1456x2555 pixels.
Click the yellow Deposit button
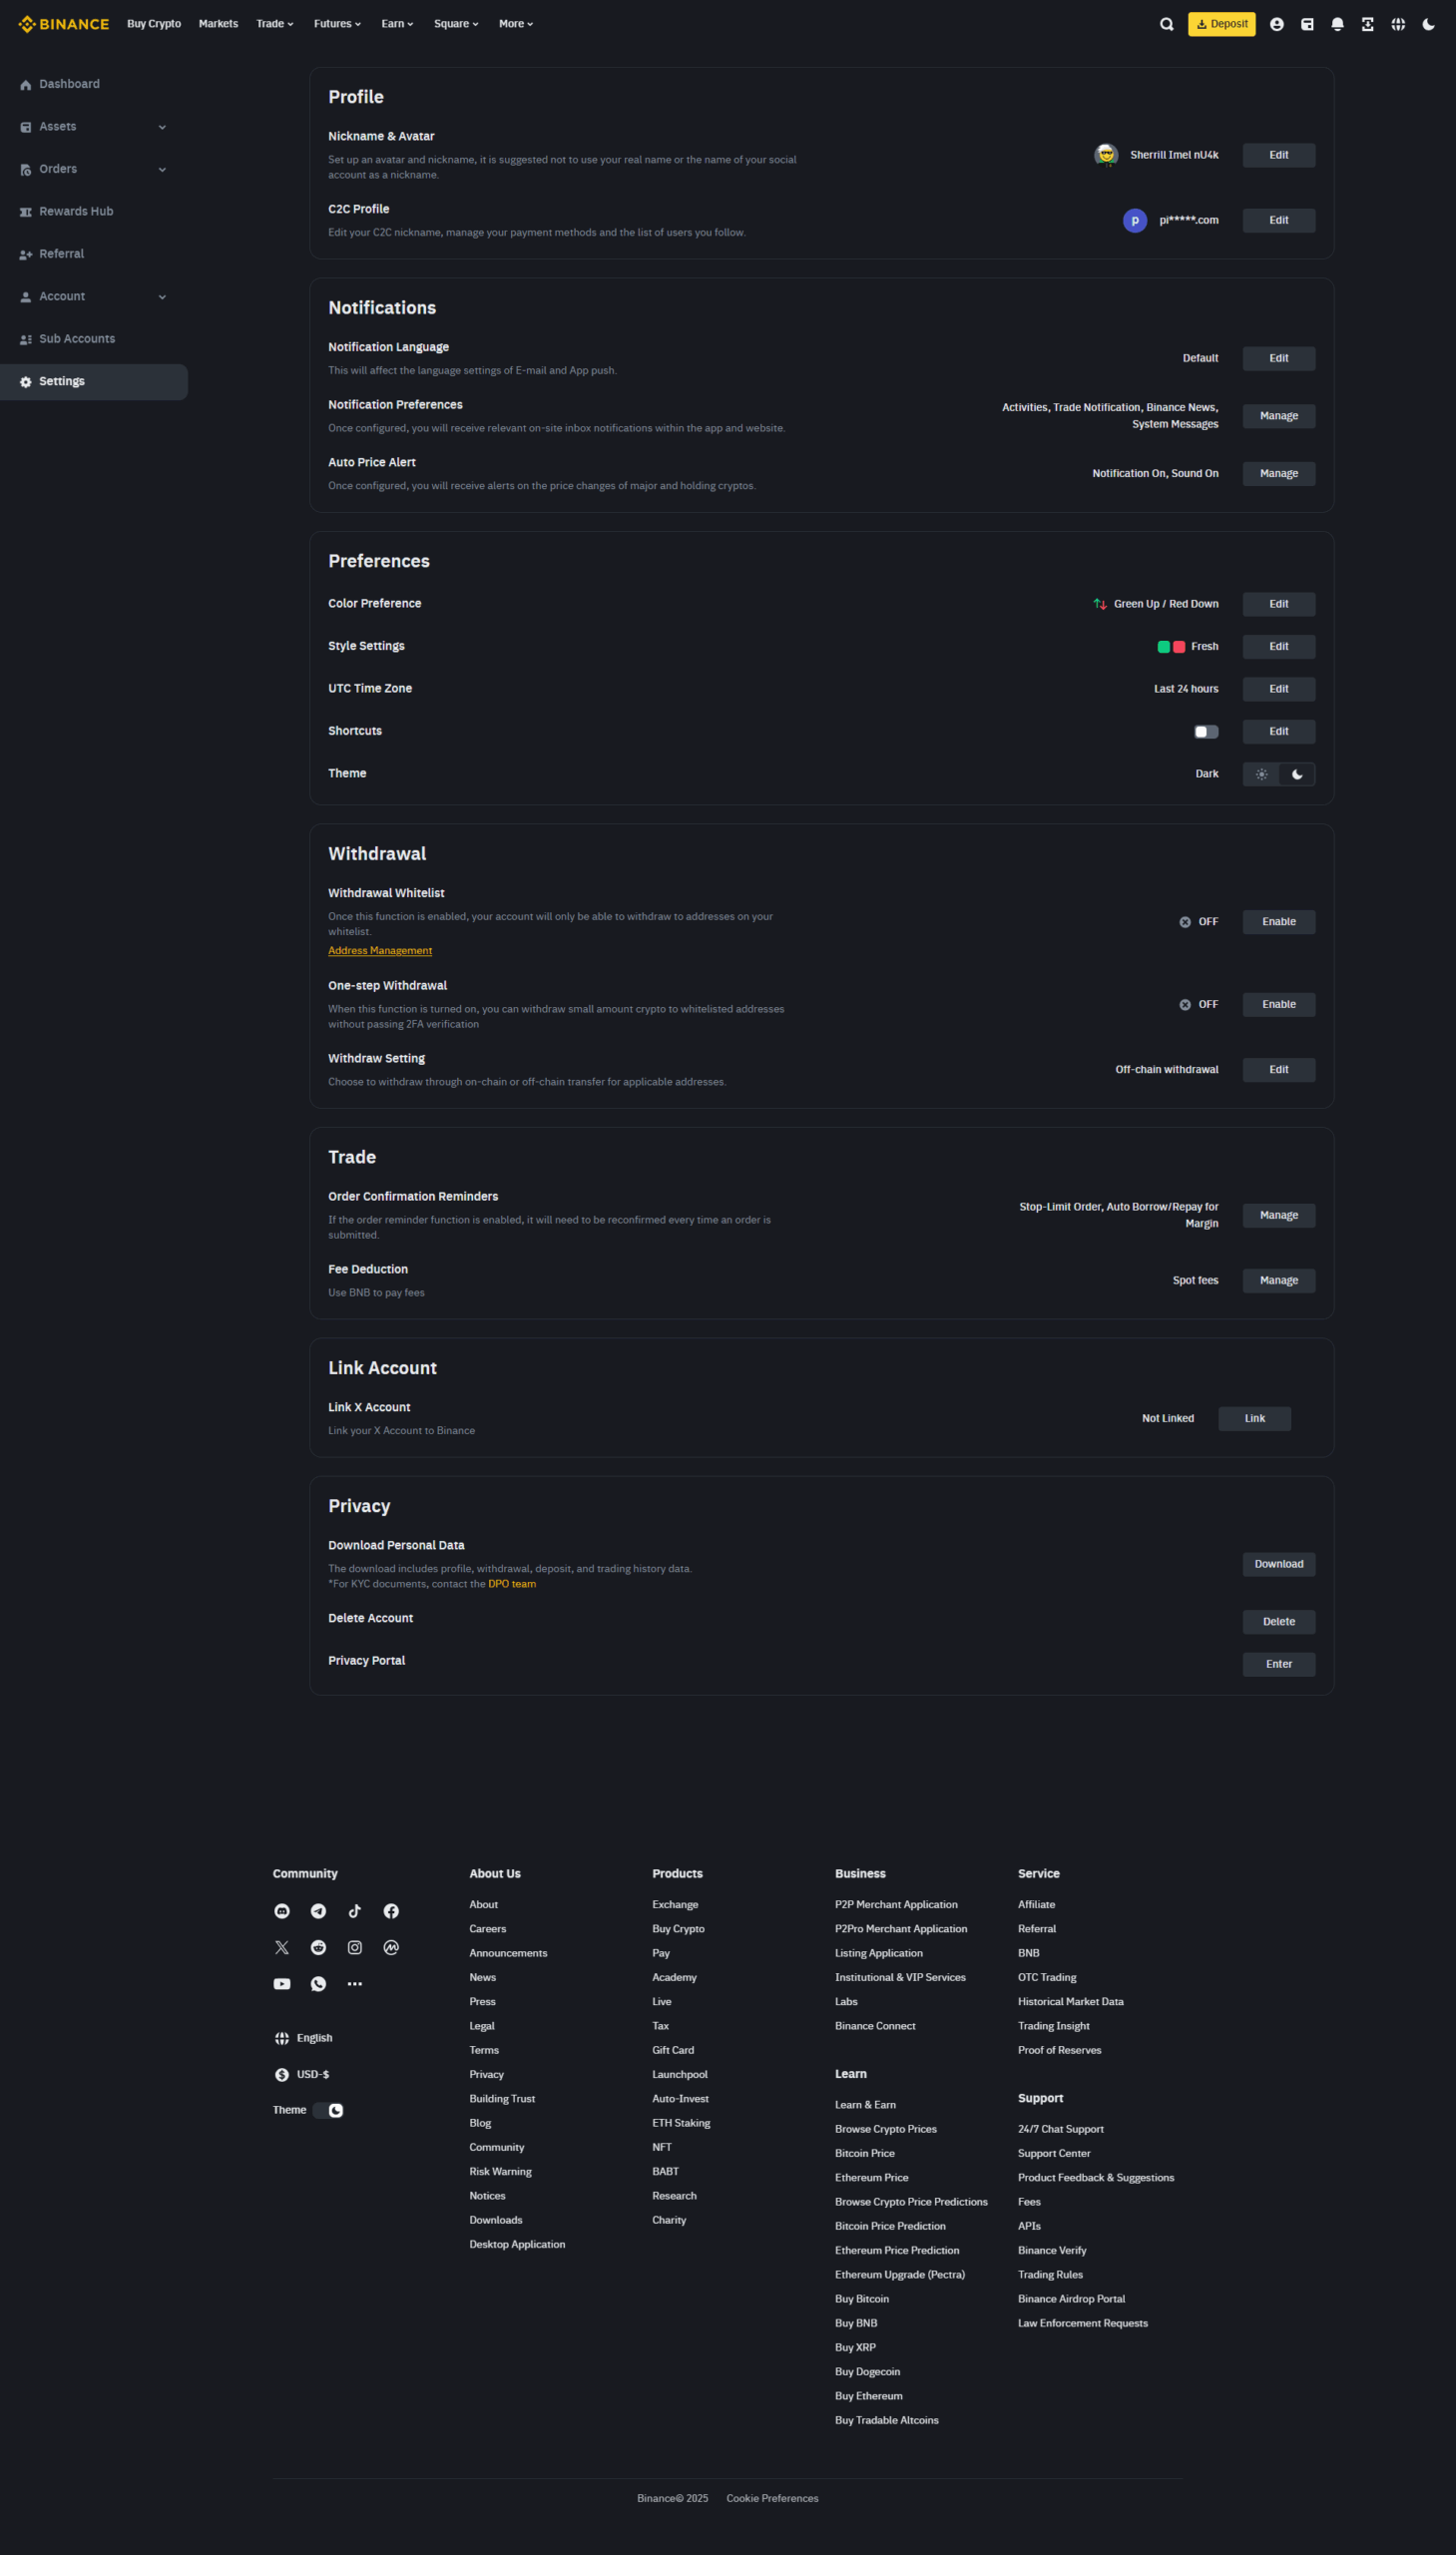coord(1221,24)
